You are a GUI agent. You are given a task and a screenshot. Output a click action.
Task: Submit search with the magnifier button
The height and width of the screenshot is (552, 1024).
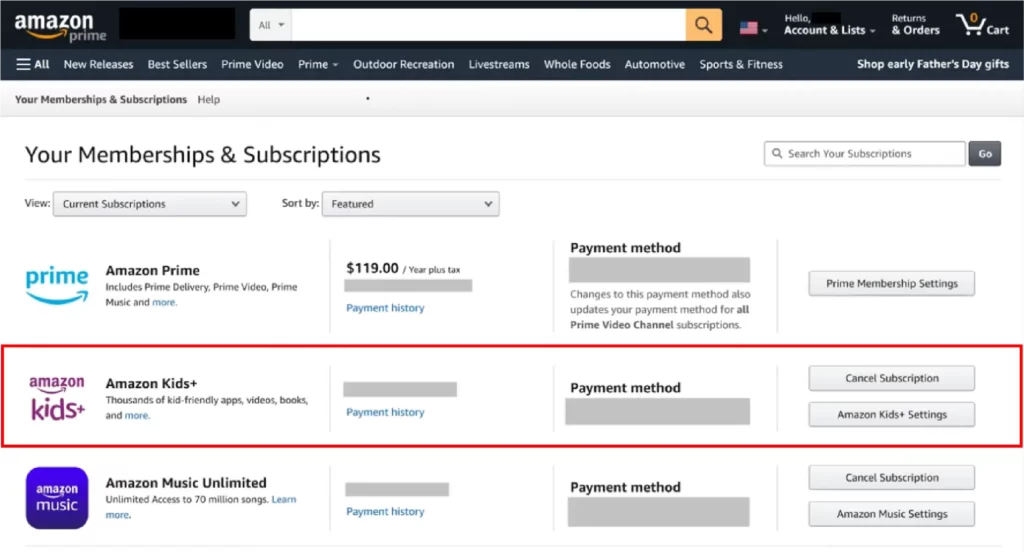[703, 25]
